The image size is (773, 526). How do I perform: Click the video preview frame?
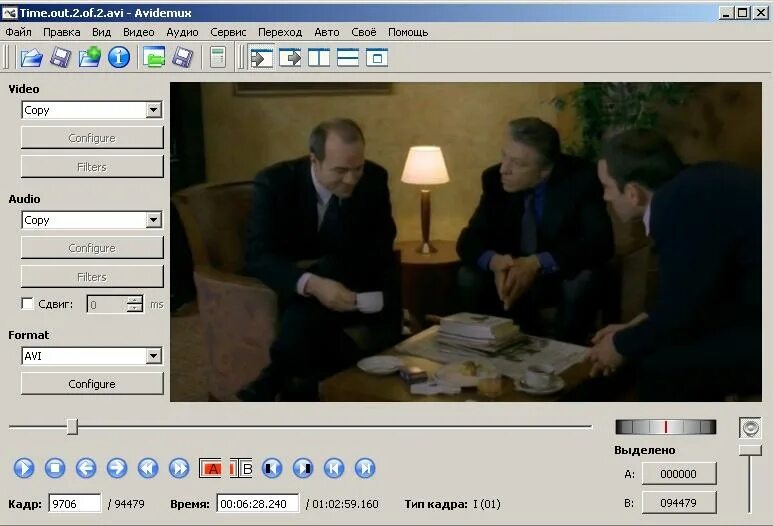pos(466,242)
